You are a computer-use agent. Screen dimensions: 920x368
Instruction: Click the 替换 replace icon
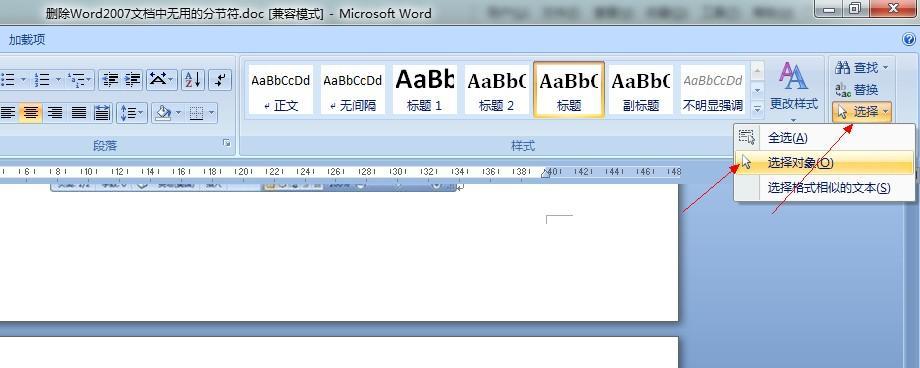(x=857, y=90)
